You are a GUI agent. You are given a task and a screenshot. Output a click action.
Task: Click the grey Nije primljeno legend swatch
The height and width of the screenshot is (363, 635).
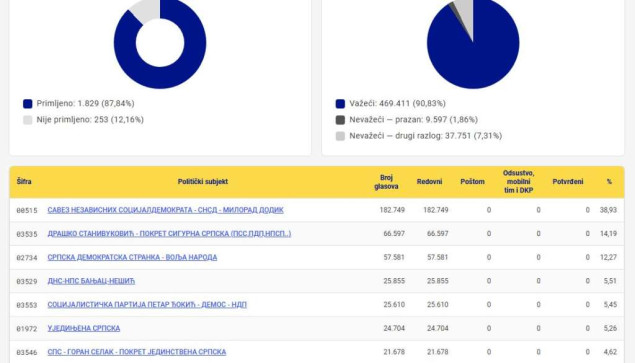point(28,120)
